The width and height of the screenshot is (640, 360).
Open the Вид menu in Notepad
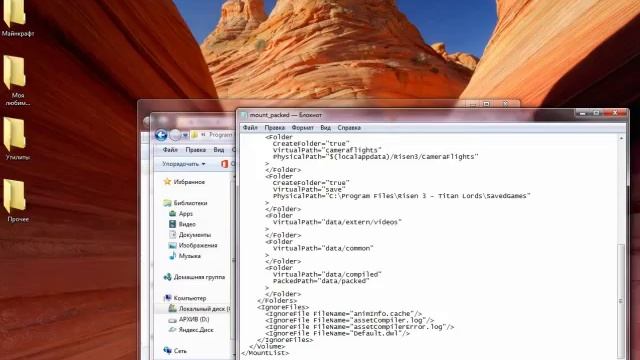(326, 128)
